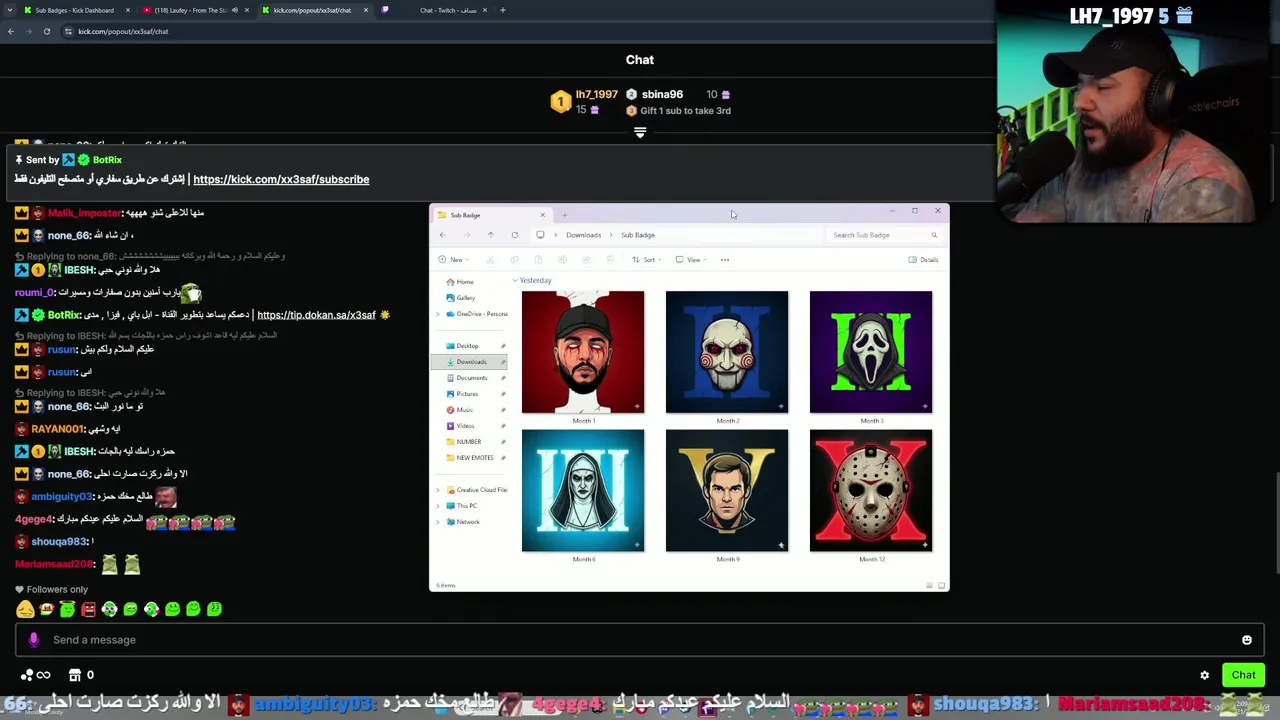The image size is (1280, 720).
Task: Select the Month 12 hockey mask badge thumbnail
Action: [x=871, y=491]
